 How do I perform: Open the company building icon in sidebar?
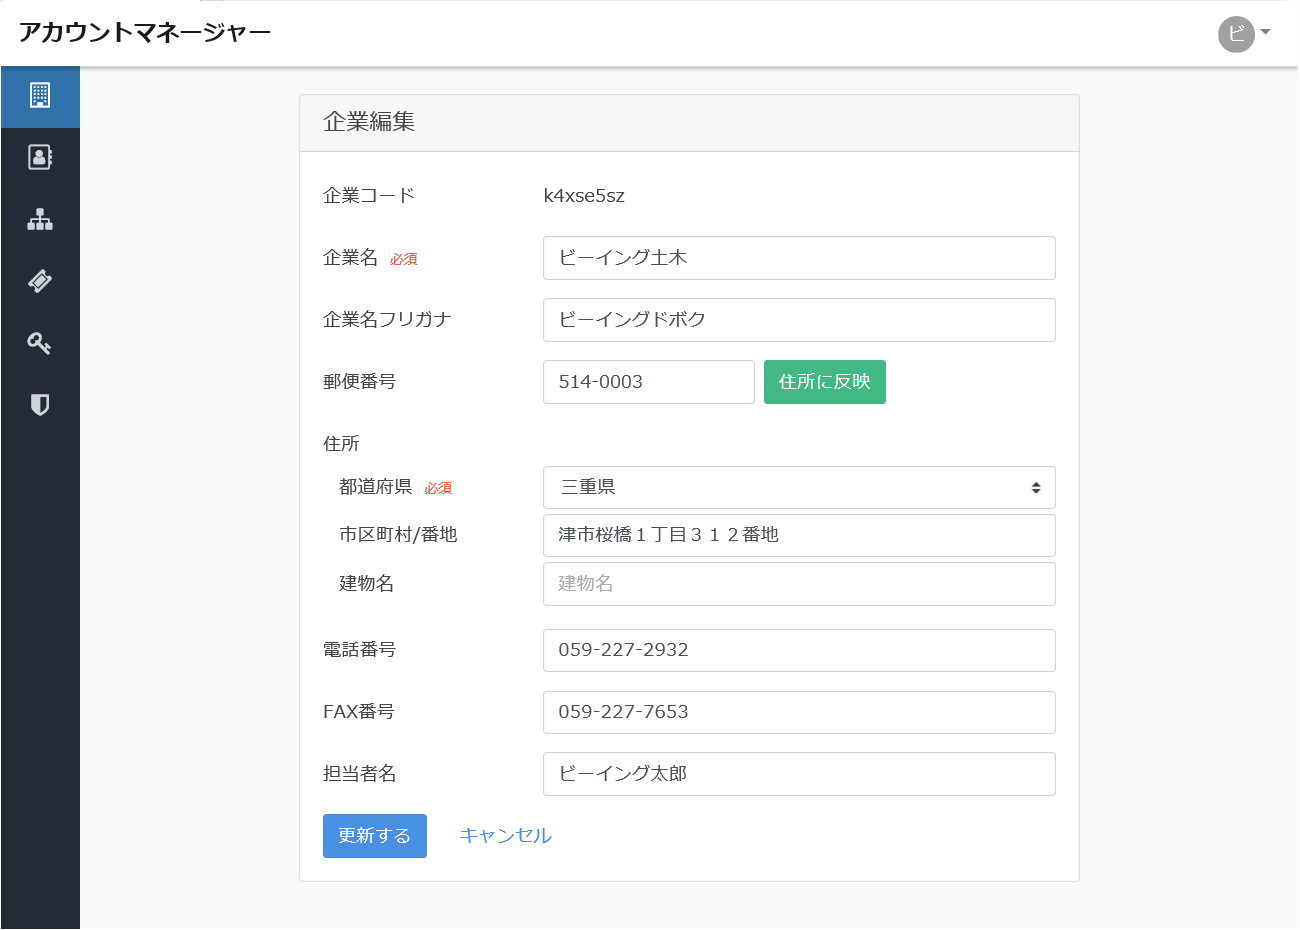40,96
